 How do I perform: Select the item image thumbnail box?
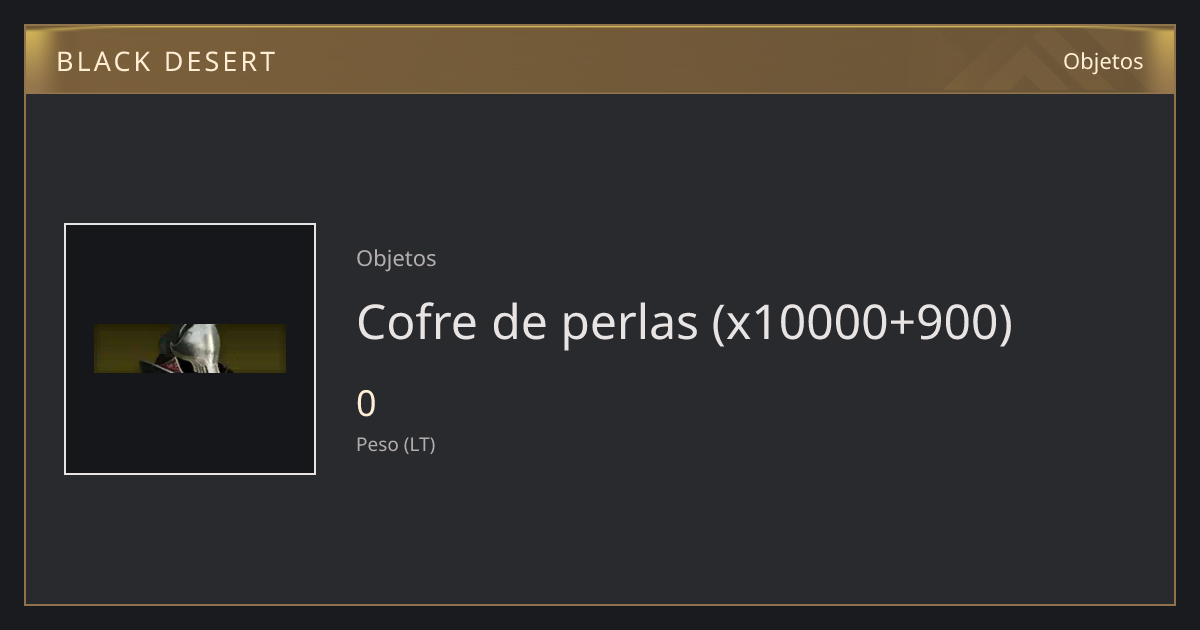(x=190, y=349)
